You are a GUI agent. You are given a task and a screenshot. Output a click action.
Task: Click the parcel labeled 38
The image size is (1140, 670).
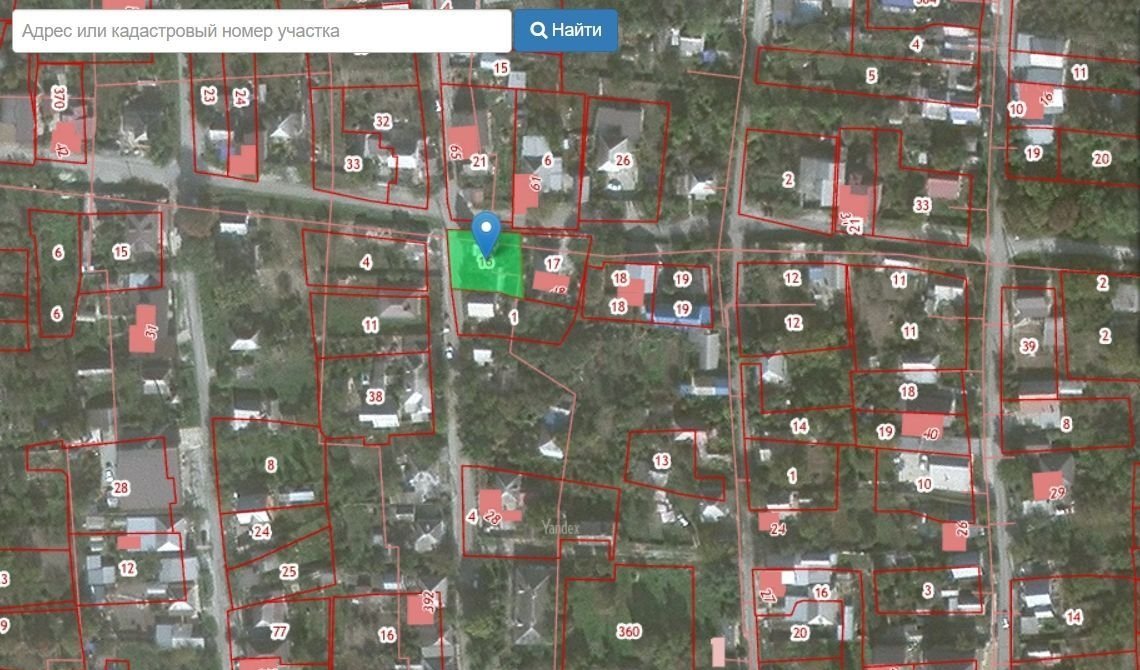click(375, 396)
